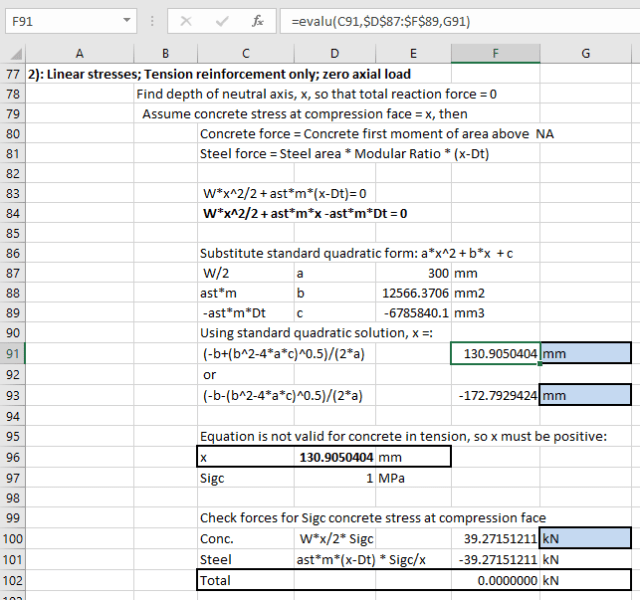Screen dimensions: 640x600
Task: Select column C header
Action: [x=245, y=54]
